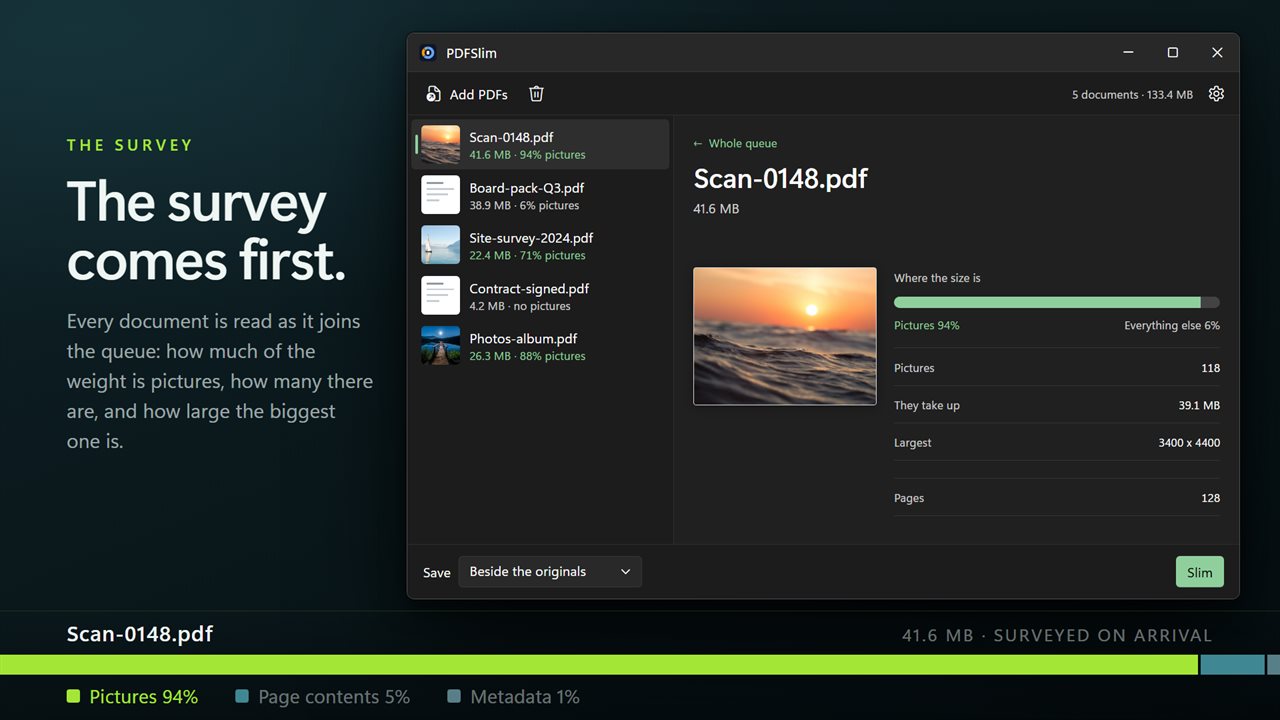Viewport: 1280px width, 720px height.
Task: Click the Slim button
Action: click(x=1200, y=572)
